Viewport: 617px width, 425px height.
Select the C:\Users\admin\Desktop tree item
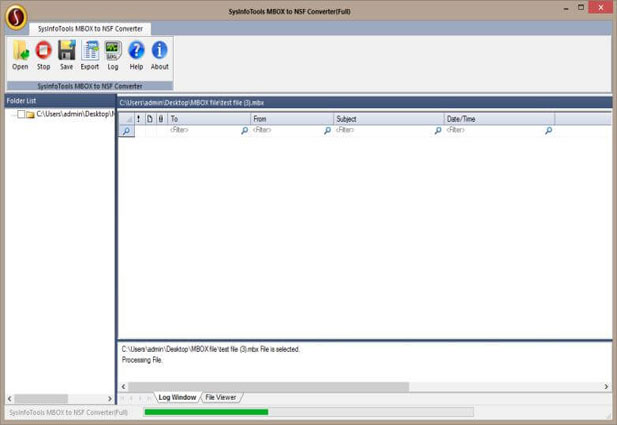(x=75, y=114)
